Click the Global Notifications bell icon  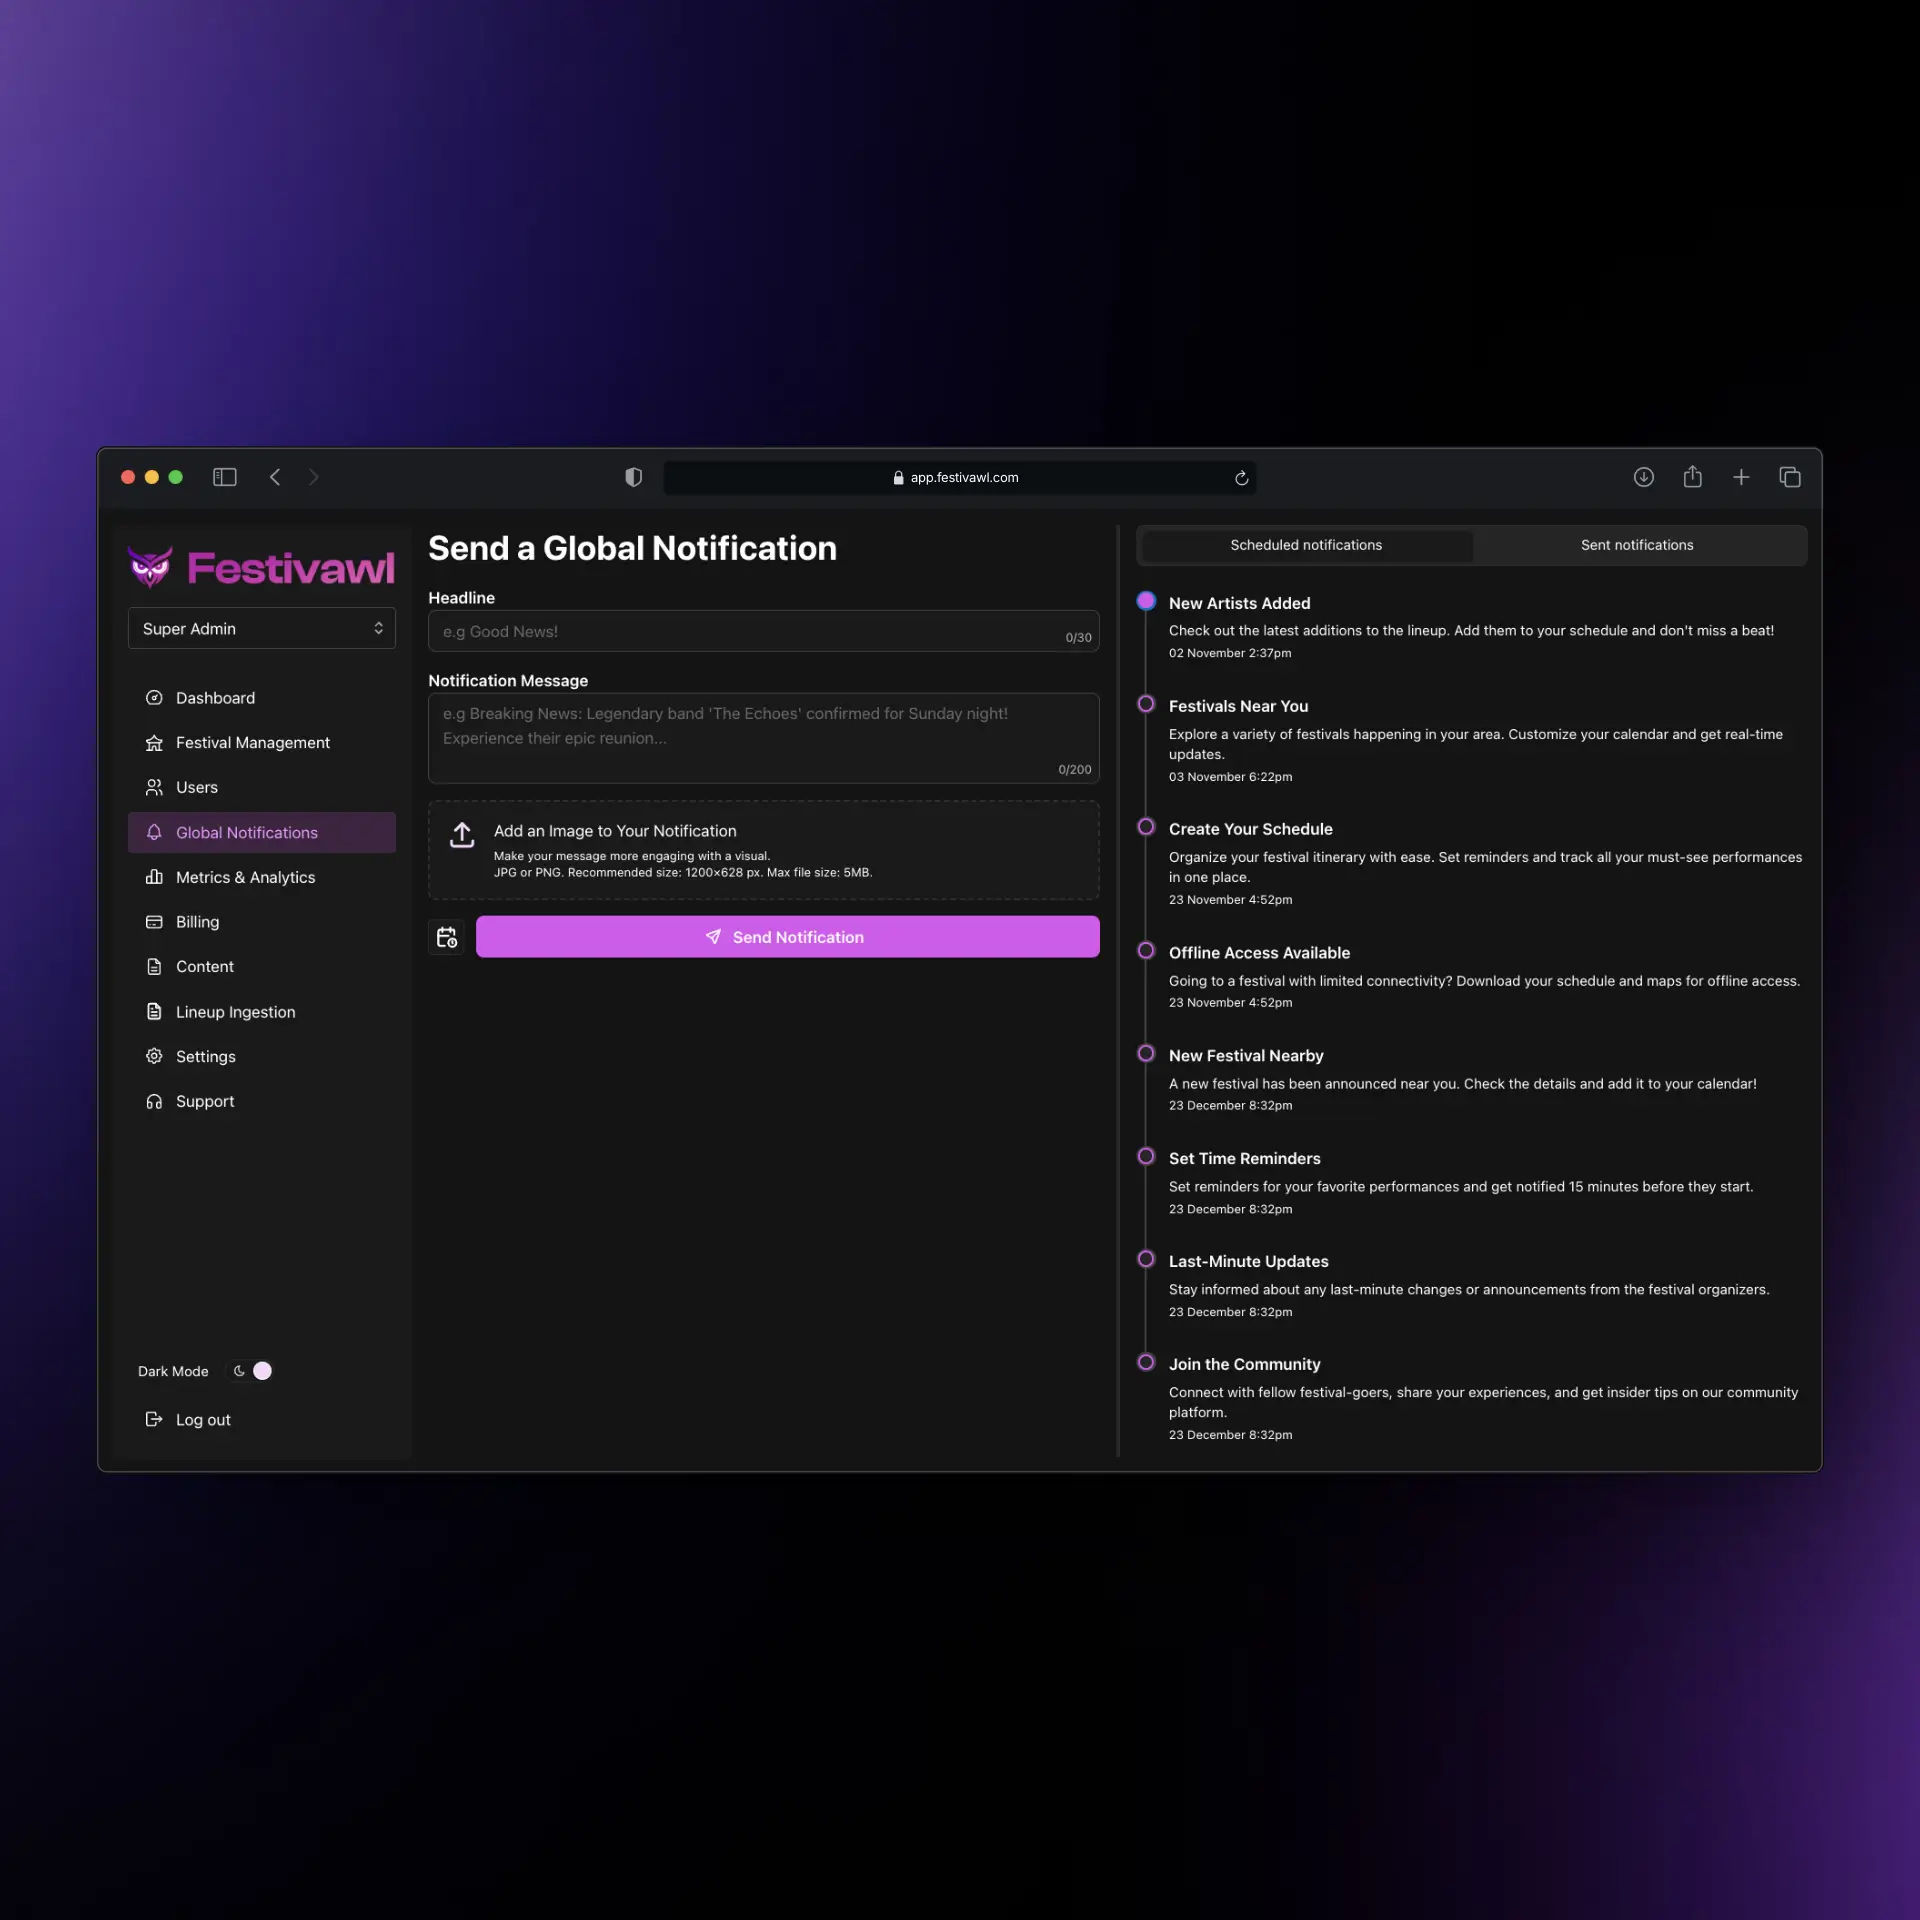154,832
